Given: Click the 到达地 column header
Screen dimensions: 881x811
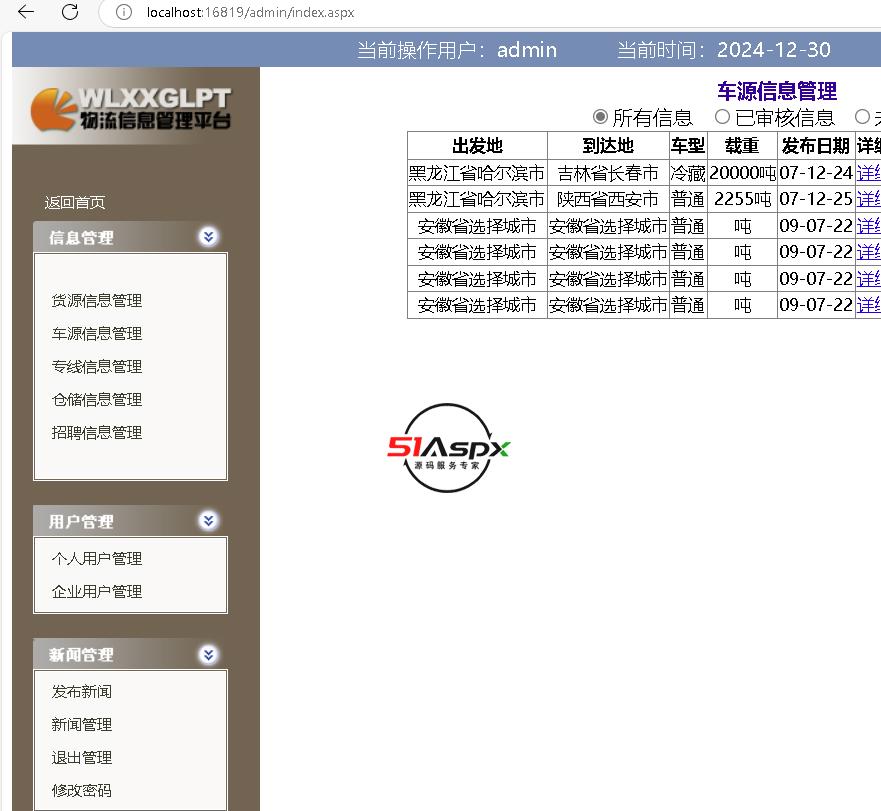Looking at the screenshot, I should pyautogui.click(x=608, y=146).
